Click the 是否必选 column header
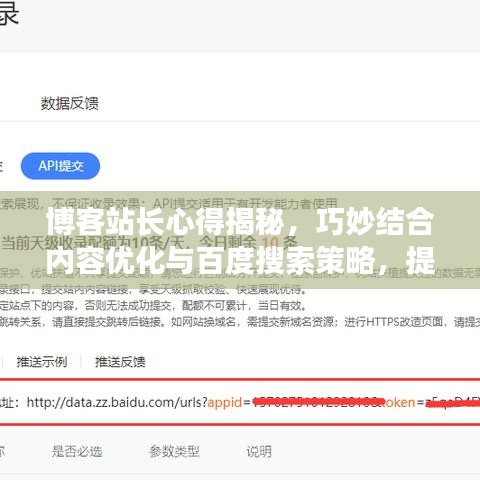 pos(77,452)
